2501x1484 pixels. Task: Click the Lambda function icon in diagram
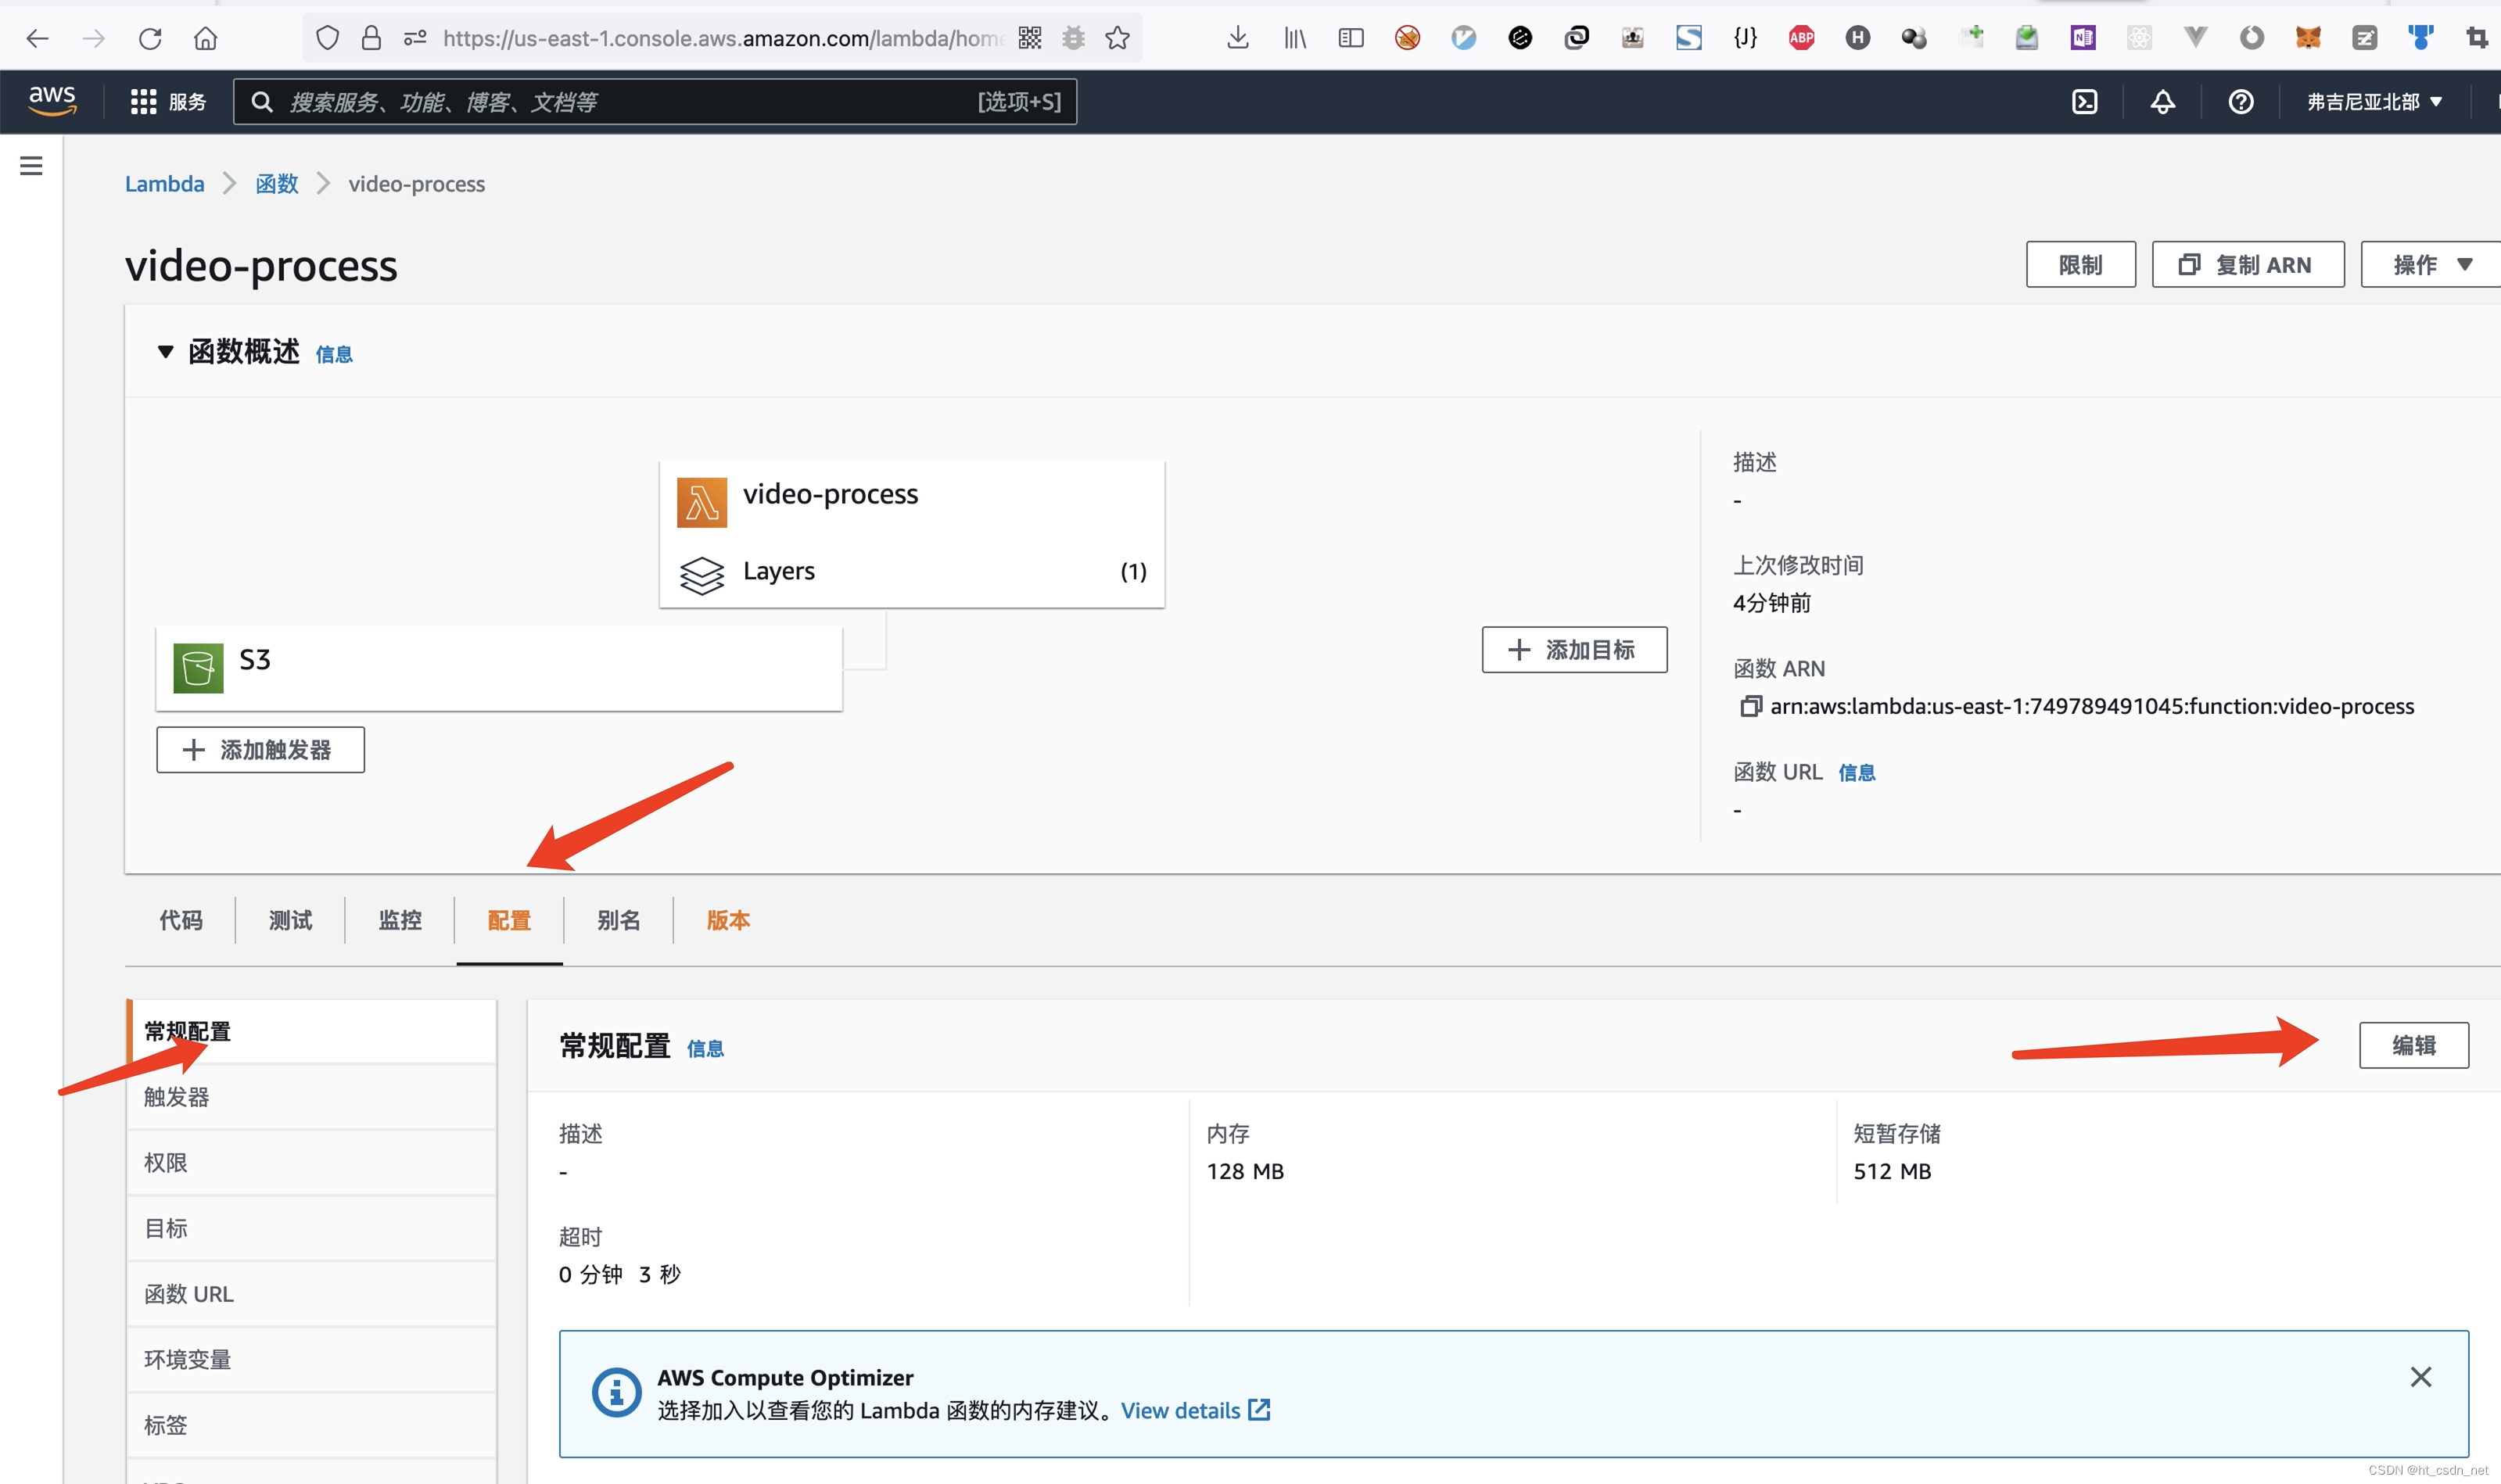tap(701, 502)
